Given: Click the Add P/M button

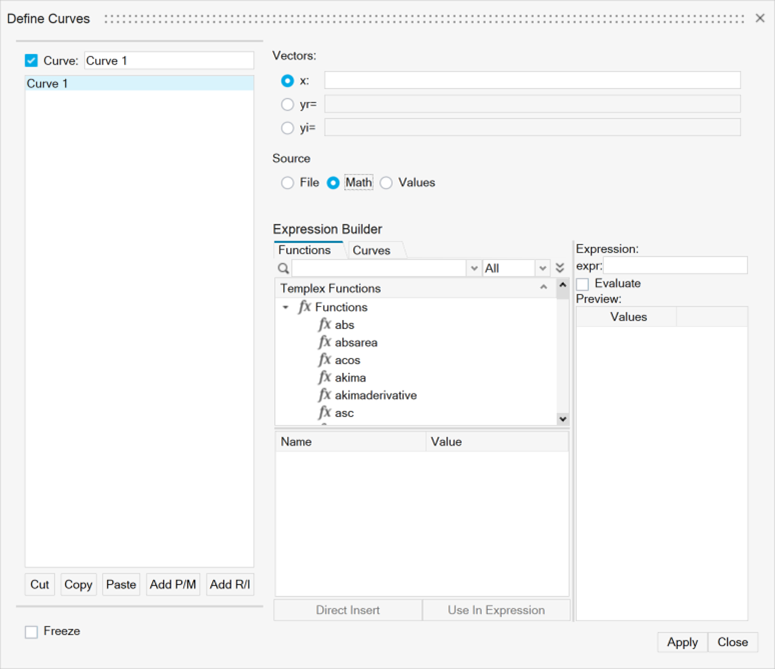Looking at the screenshot, I should pos(173,585).
